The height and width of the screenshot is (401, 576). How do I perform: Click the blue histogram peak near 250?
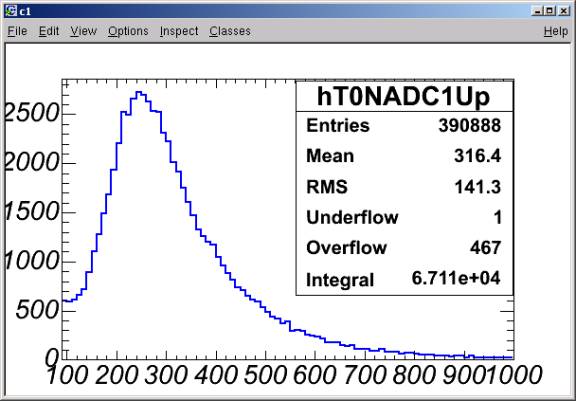click(139, 93)
